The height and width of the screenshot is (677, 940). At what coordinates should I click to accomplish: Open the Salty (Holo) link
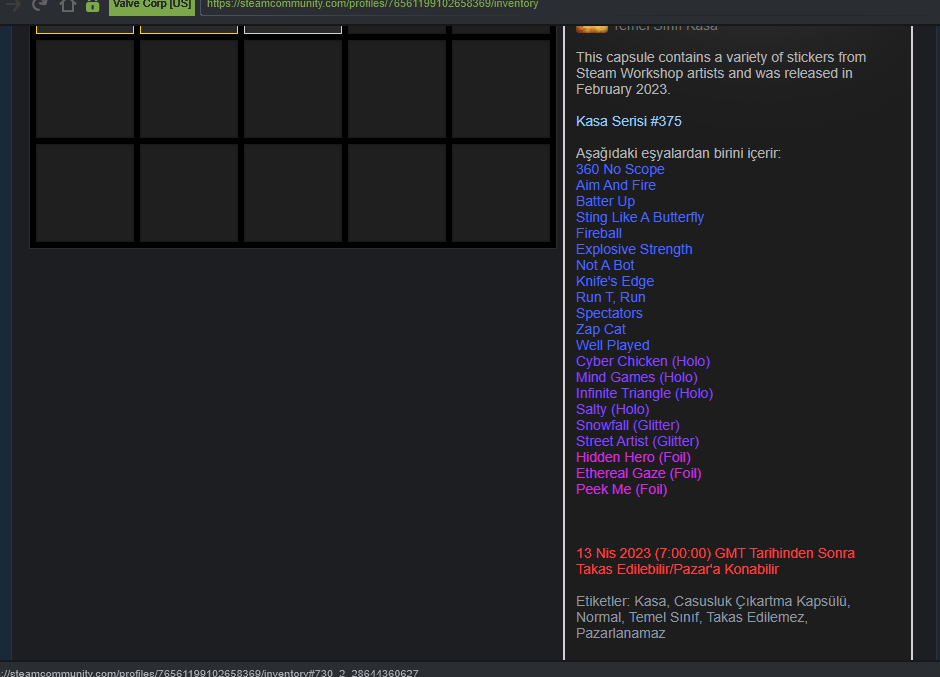(x=612, y=410)
